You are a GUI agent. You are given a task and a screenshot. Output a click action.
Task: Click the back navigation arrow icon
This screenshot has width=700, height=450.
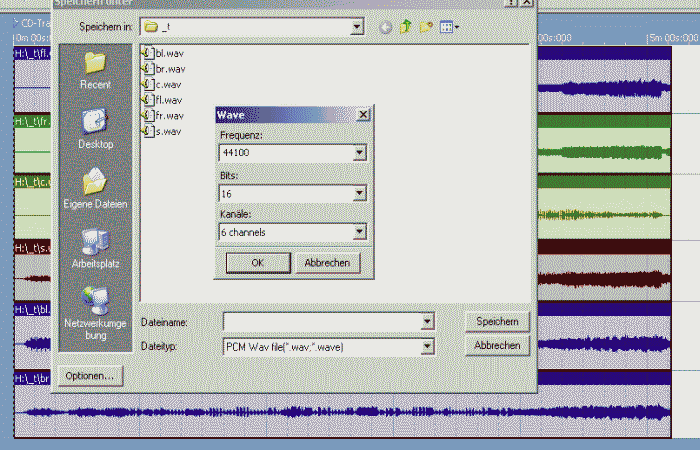pyautogui.click(x=386, y=27)
